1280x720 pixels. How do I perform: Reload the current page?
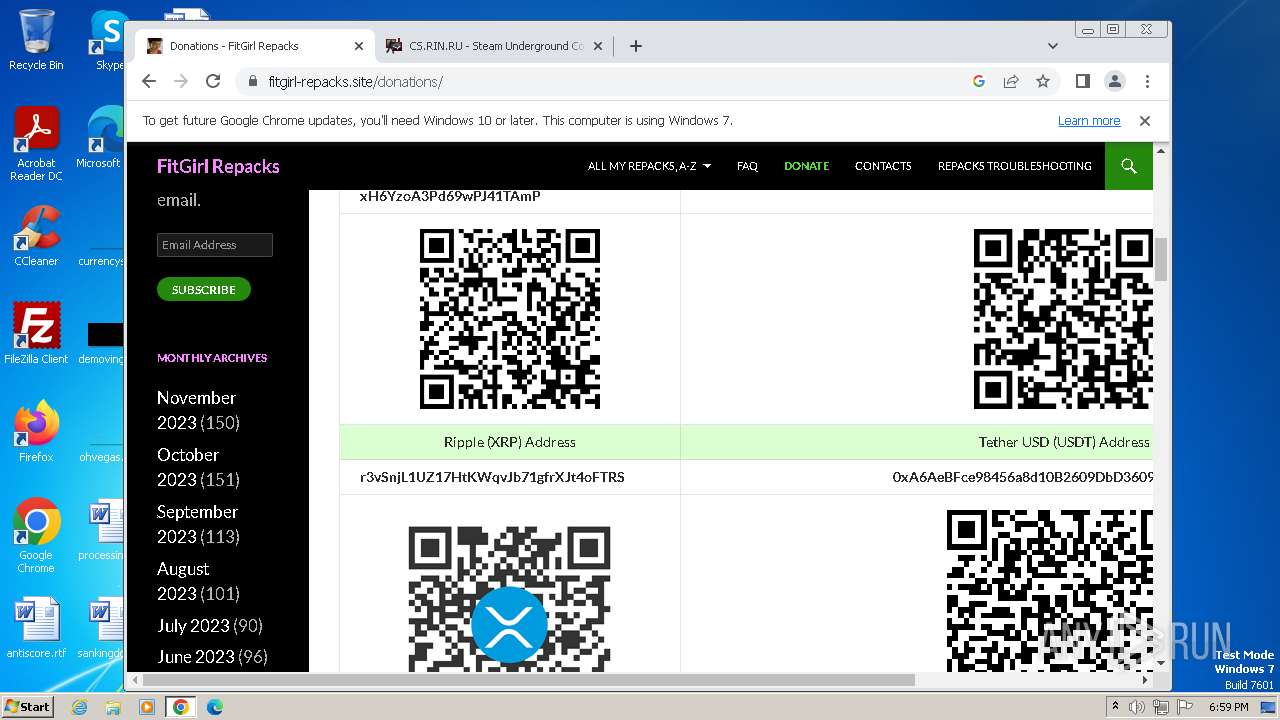coord(213,81)
